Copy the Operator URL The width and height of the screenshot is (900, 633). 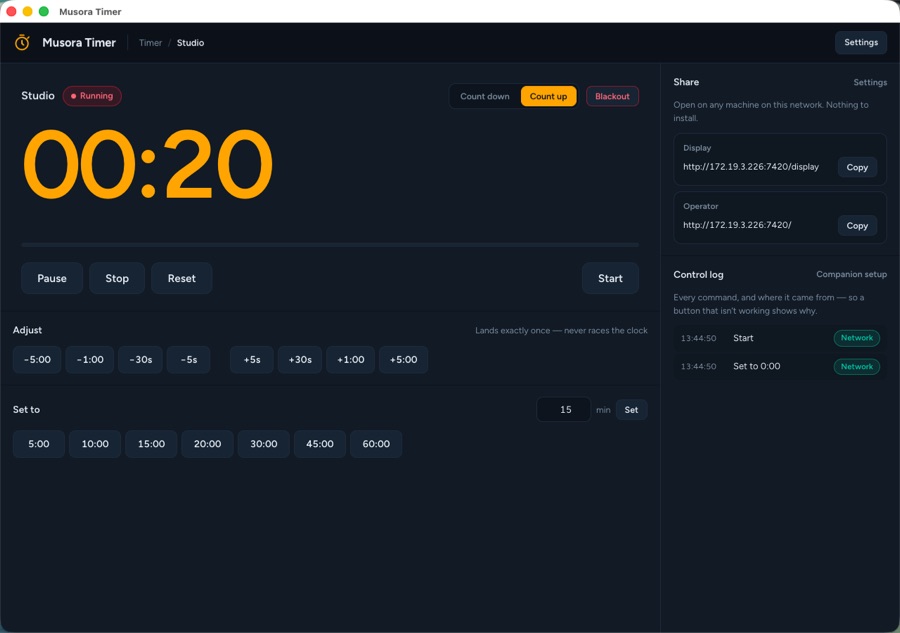tap(857, 226)
